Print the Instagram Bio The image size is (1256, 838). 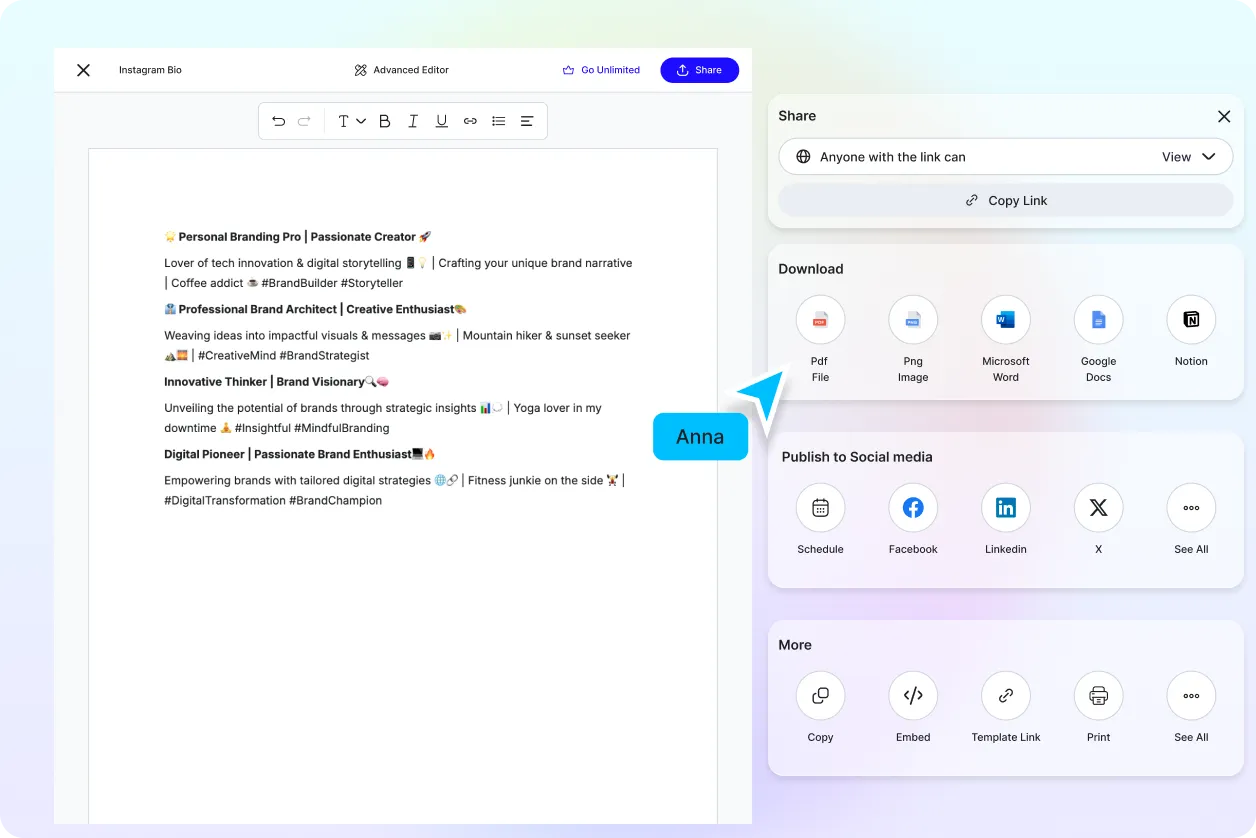(1098, 695)
